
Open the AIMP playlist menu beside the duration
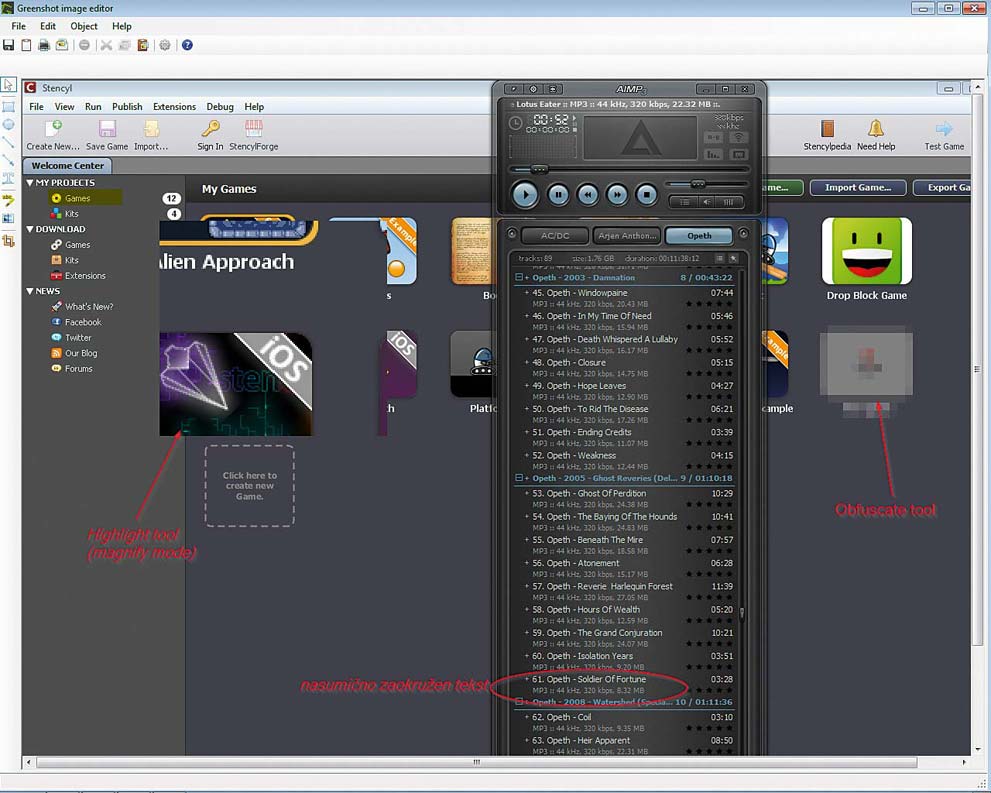pyautogui.click(x=720, y=258)
